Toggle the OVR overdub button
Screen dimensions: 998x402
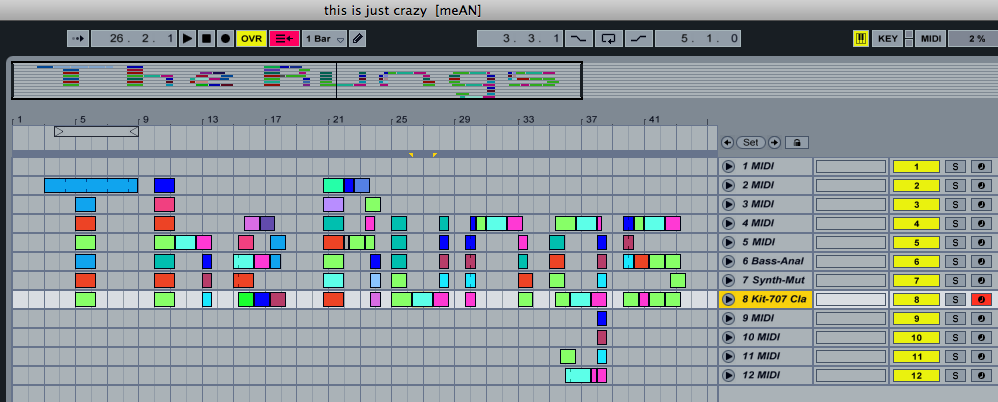pyautogui.click(x=252, y=38)
